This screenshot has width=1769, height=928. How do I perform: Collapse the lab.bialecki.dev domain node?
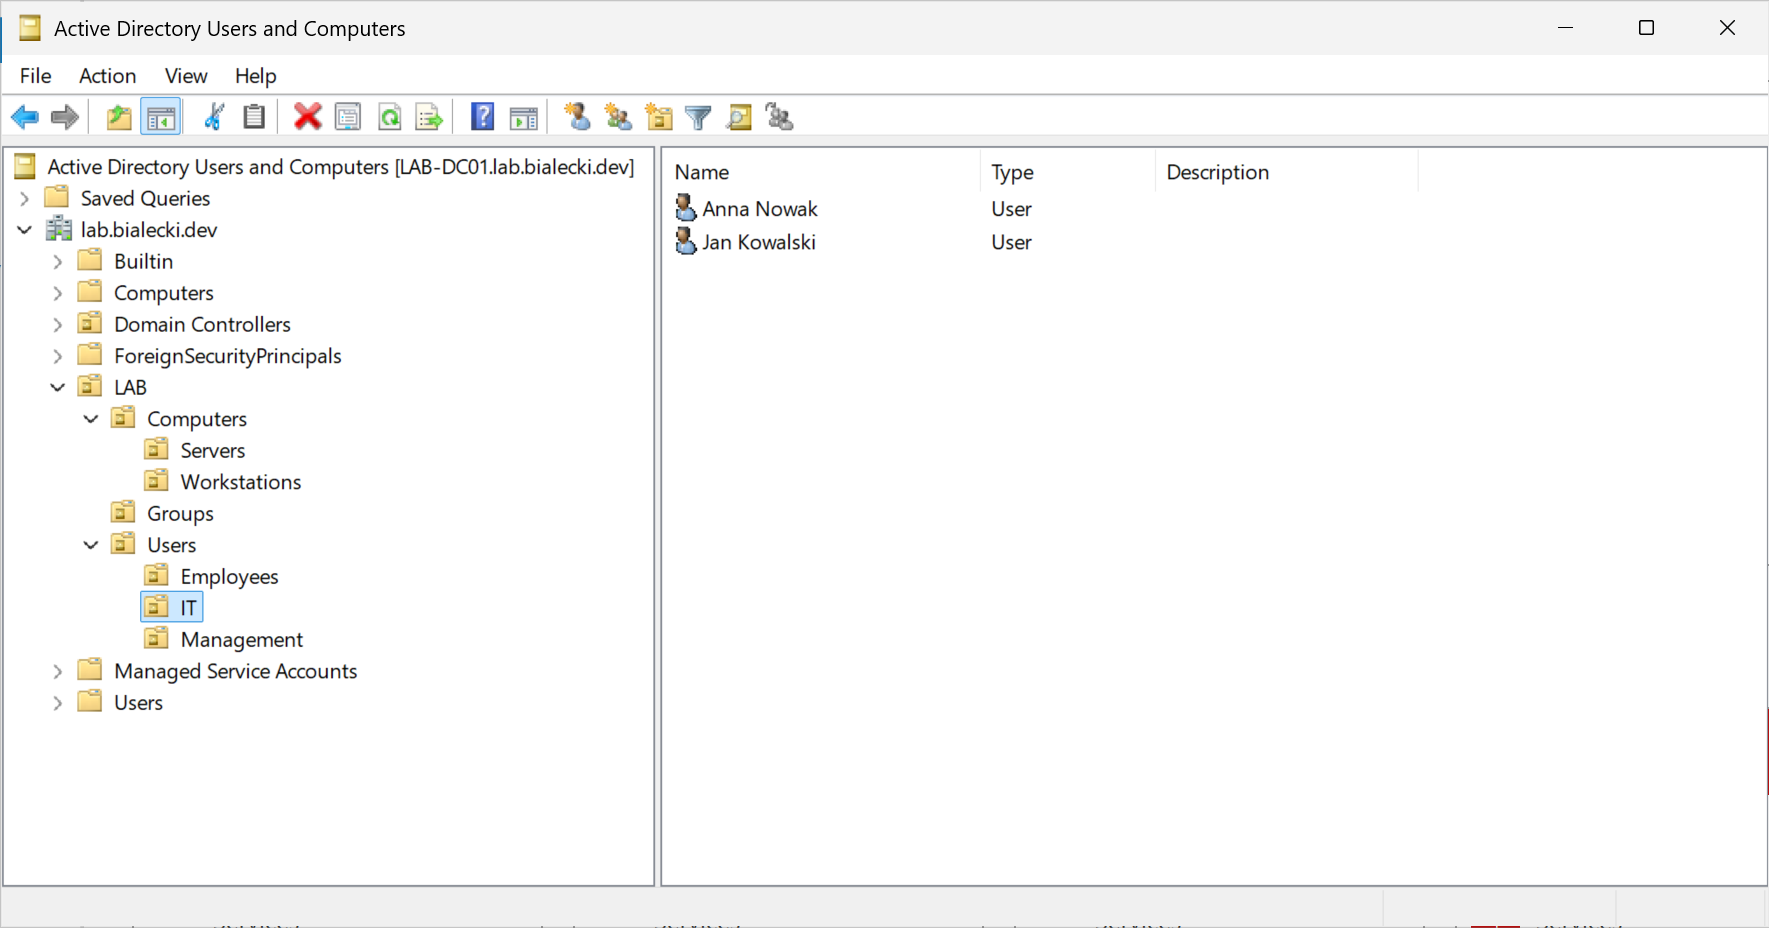[x=25, y=230]
